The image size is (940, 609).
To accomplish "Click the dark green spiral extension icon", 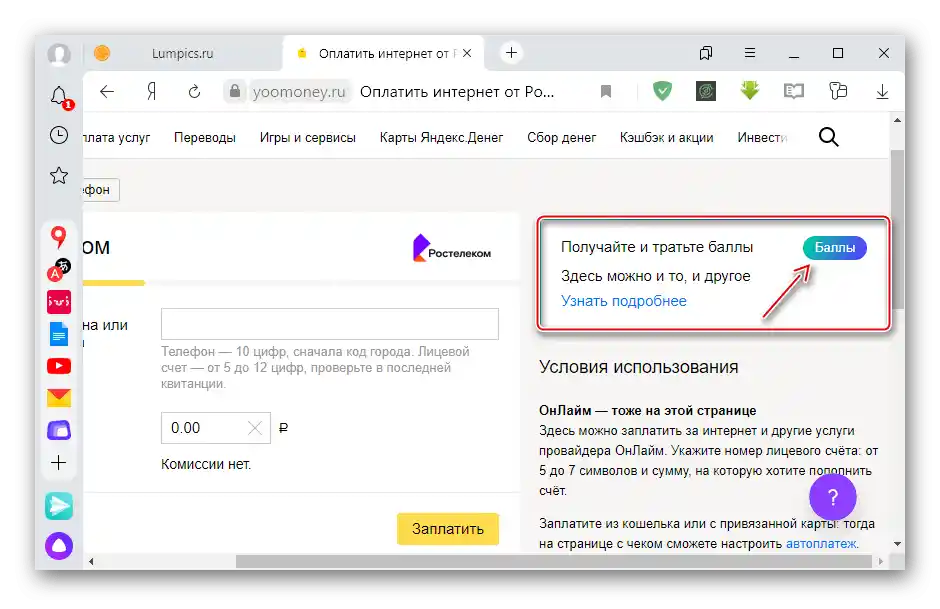I will click(706, 91).
